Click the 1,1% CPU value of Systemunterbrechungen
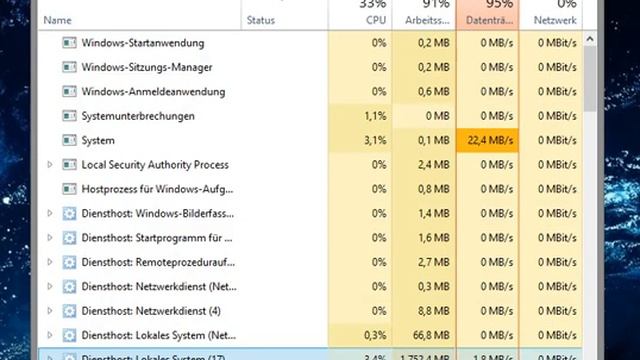 click(375, 116)
